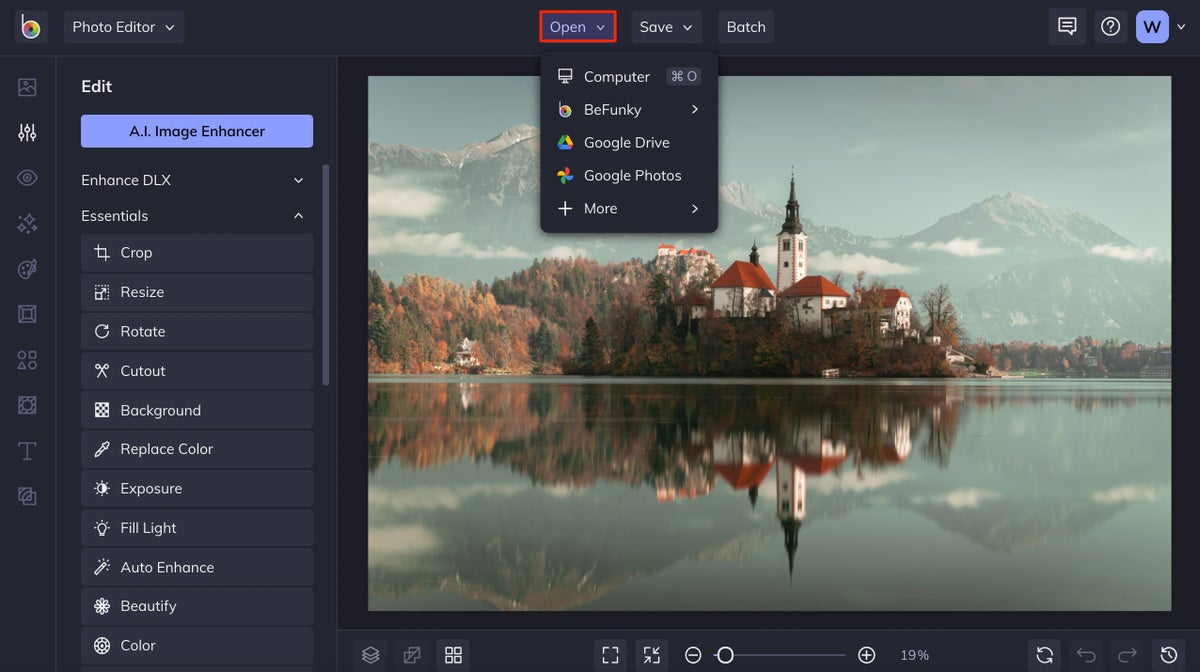The height and width of the screenshot is (672, 1200).
Task: Click the undo arrow icon
Action: (1086, 655)
